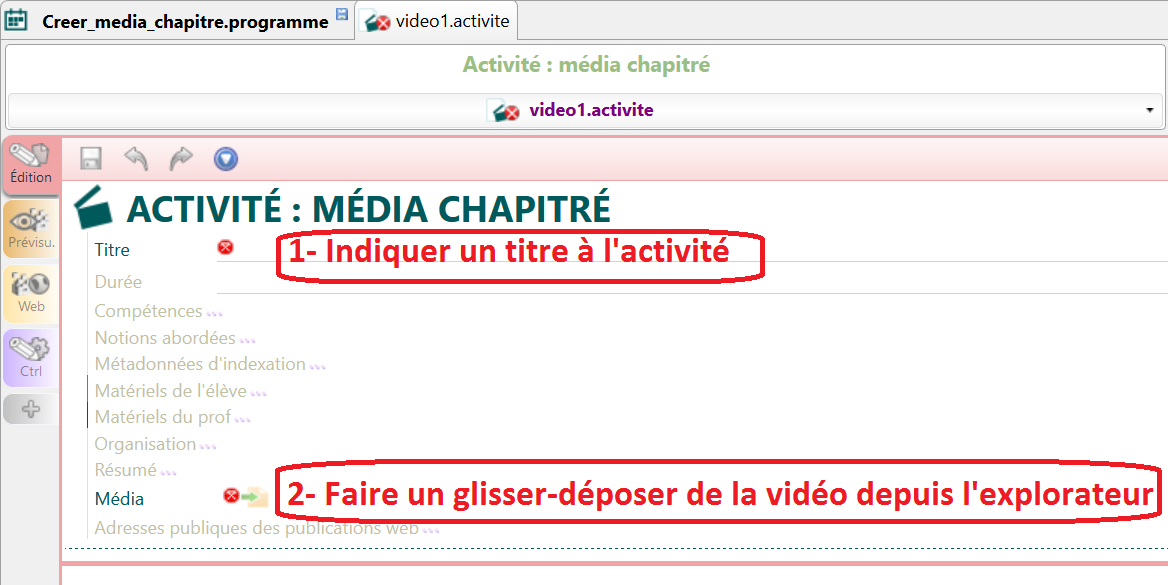Click the small save indicator on programme tab
The height and width of the screenshot is (585, 1168).
pyautogui.click(x=343, y=14)
